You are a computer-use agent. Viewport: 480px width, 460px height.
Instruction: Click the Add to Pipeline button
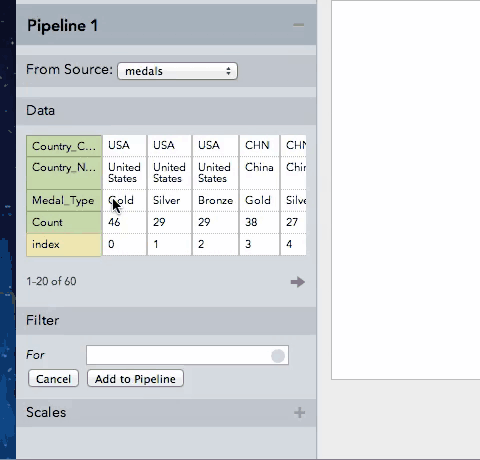(135, 379)
